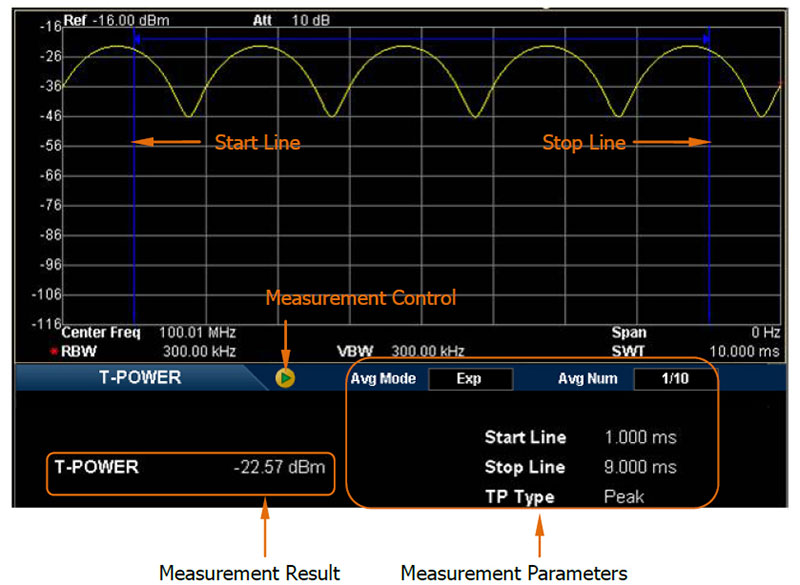Click the Start Line 1.000 ms value
The height and width of the screenshot is (585, 800).
click(640, 438)
